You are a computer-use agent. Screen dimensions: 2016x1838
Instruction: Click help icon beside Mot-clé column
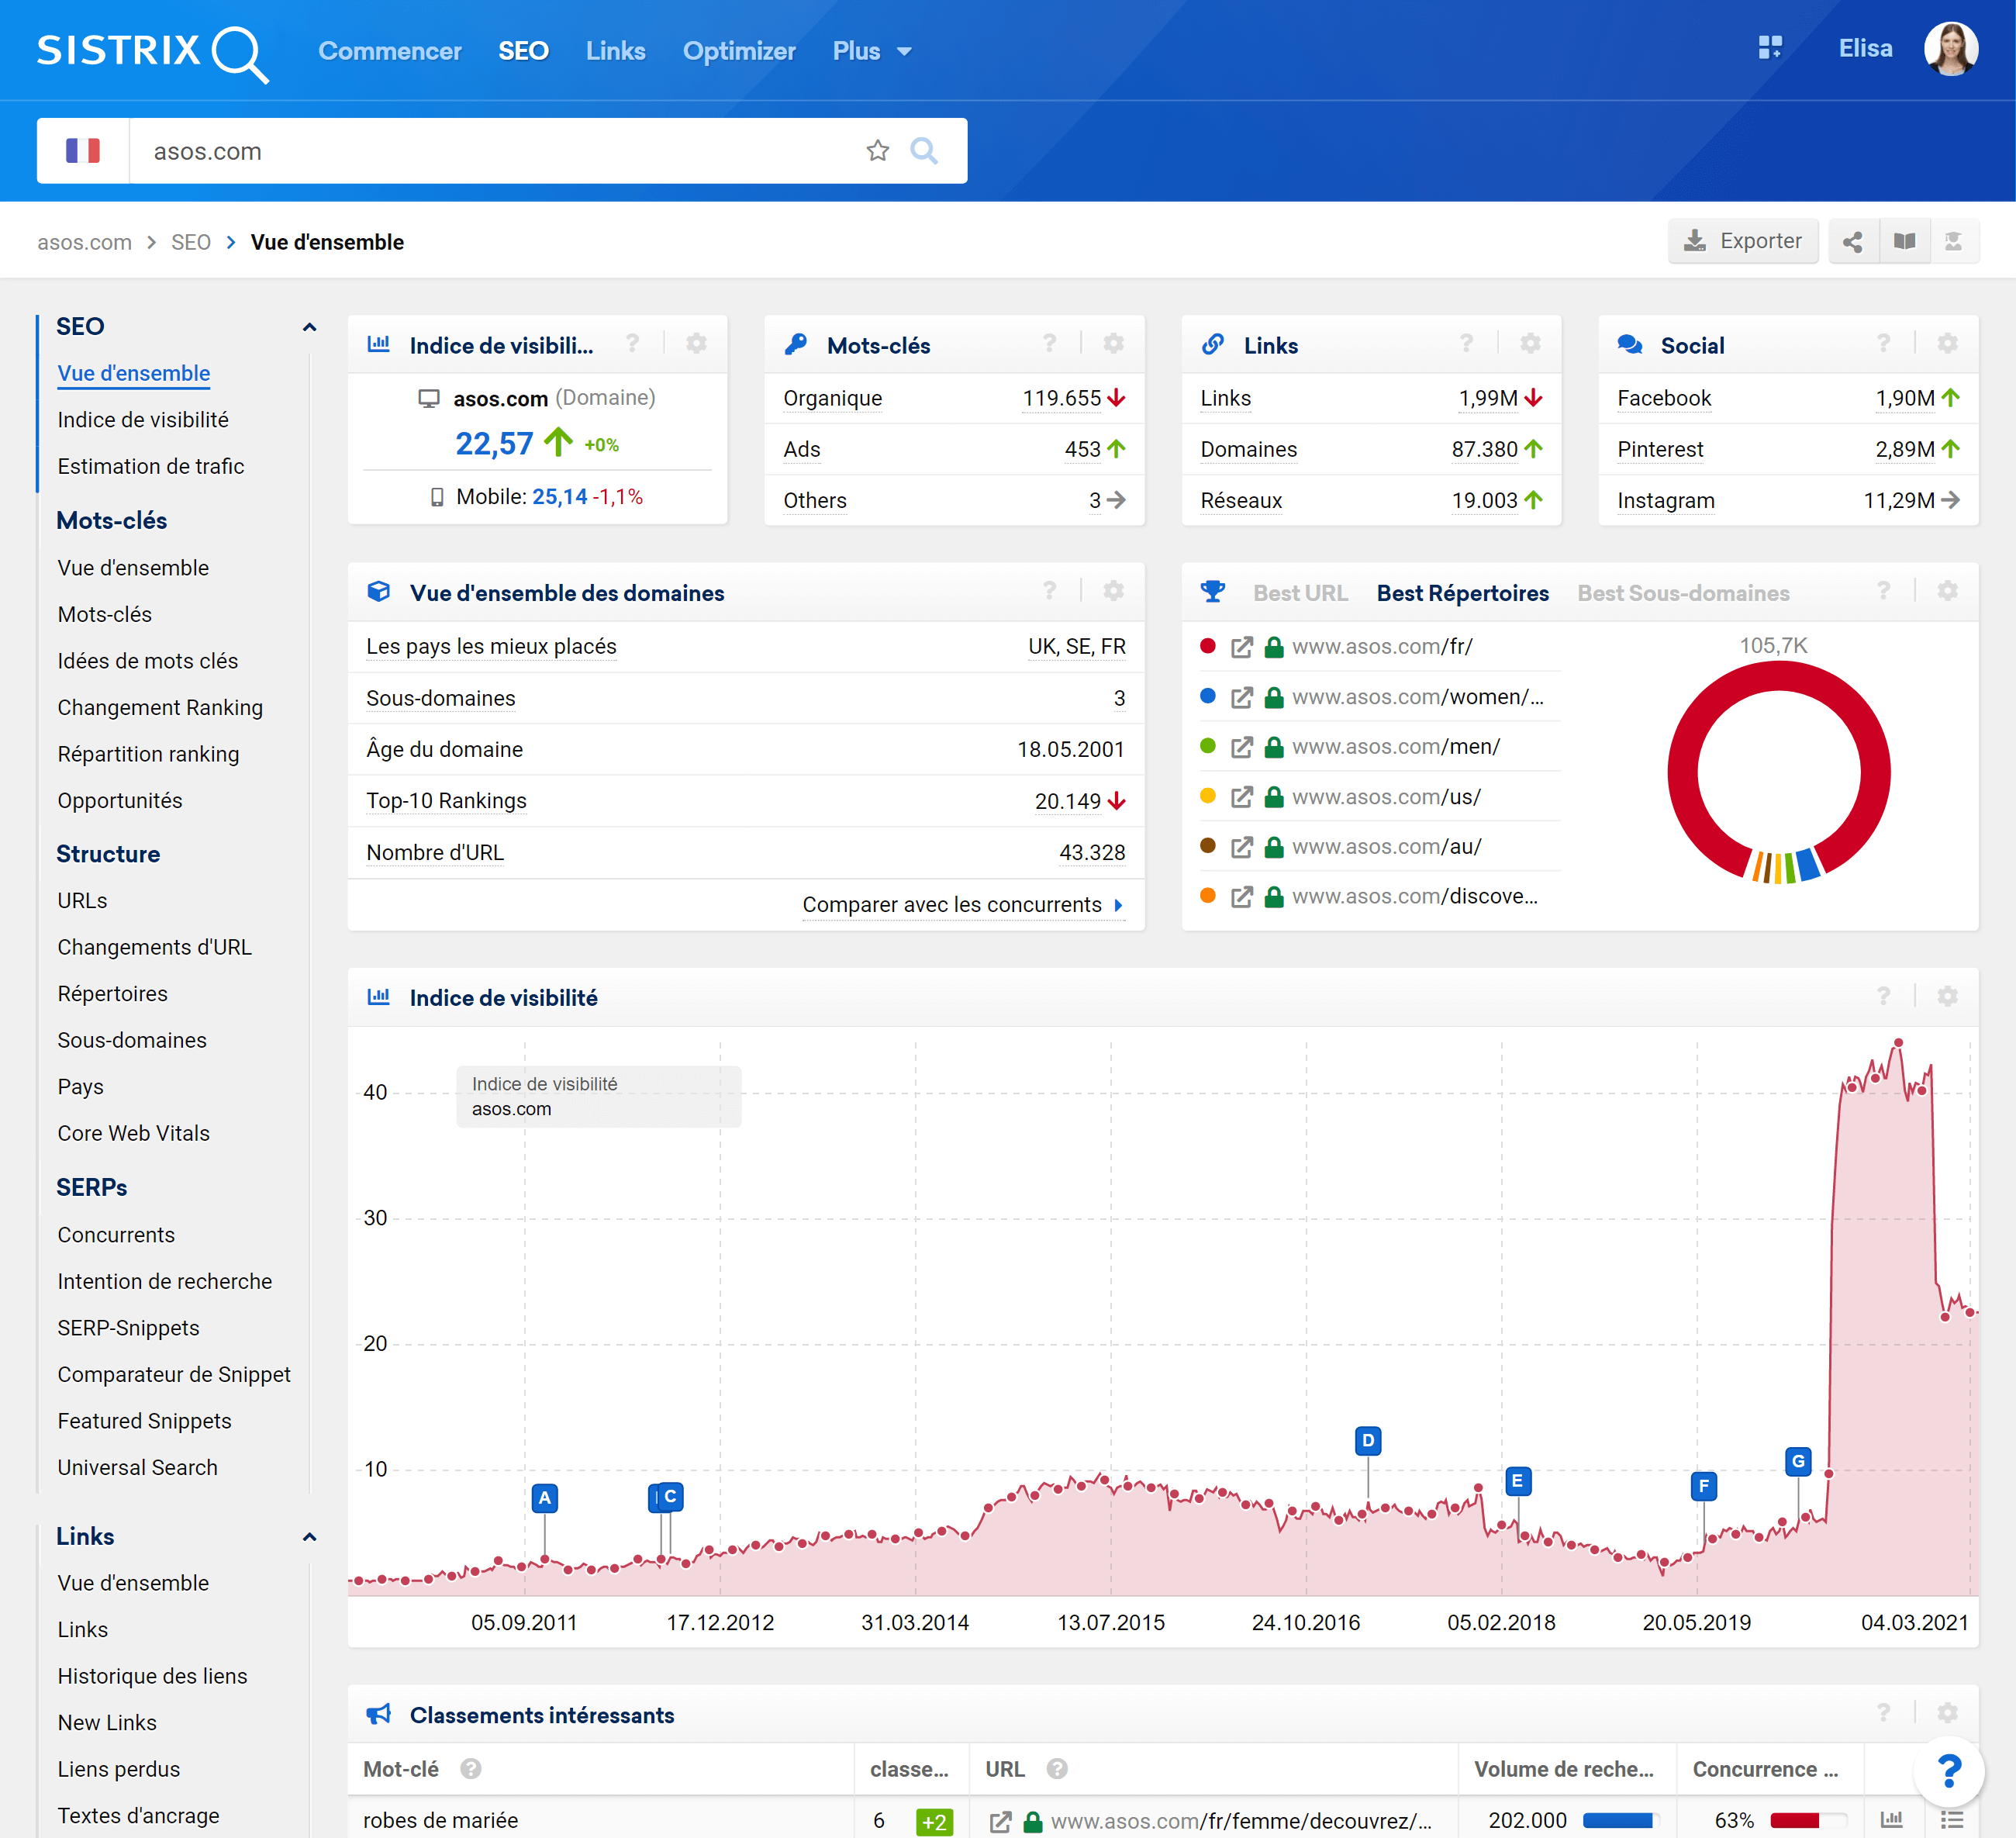(471, 1769)
